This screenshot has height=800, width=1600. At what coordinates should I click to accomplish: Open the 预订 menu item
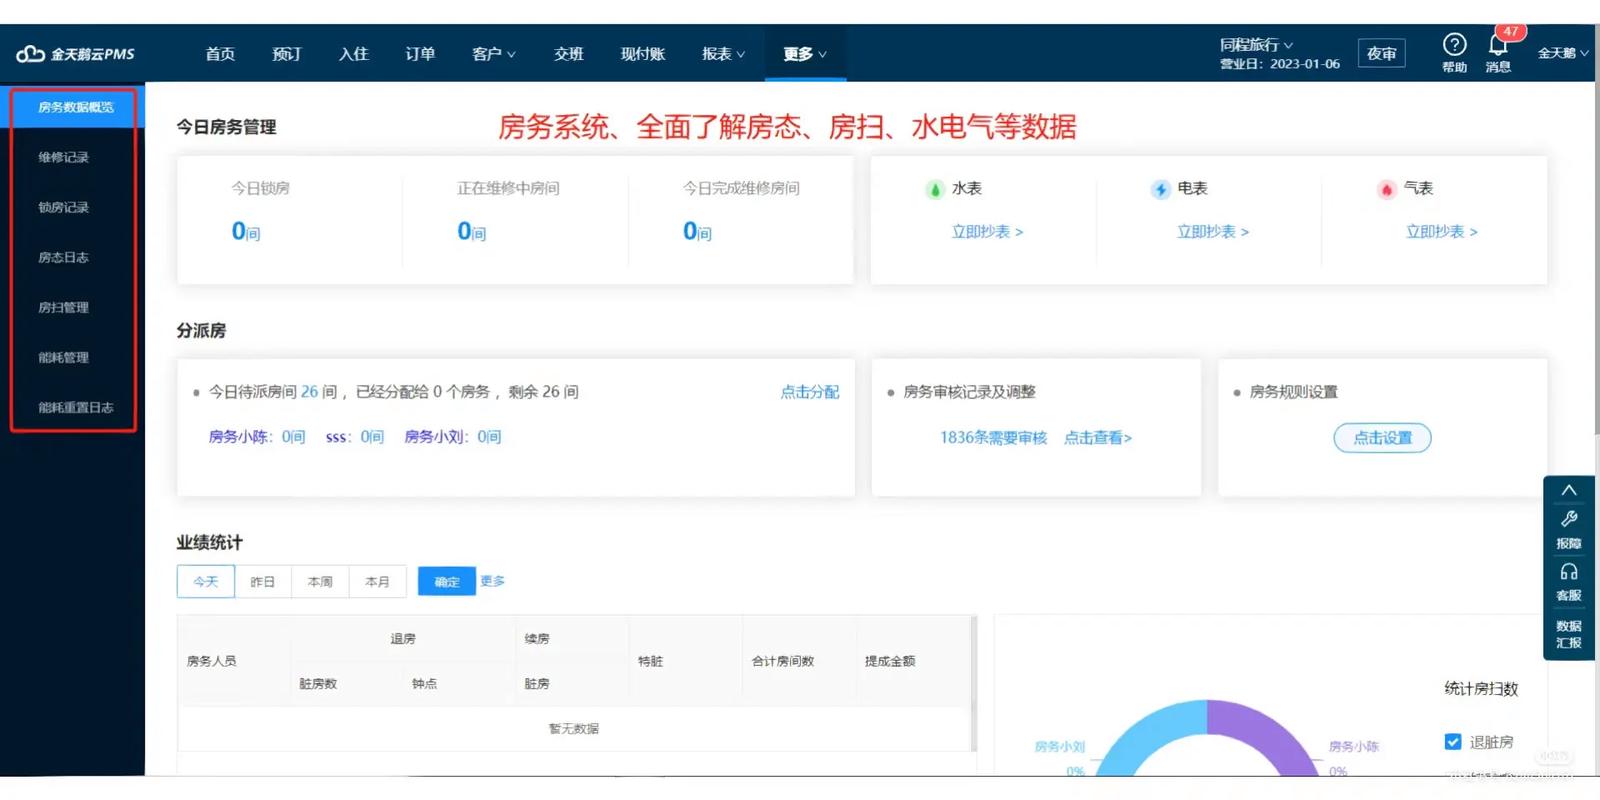click(287, 54)
